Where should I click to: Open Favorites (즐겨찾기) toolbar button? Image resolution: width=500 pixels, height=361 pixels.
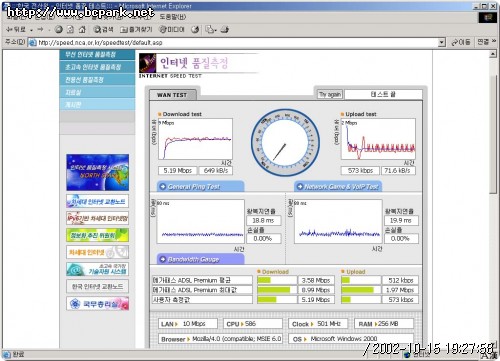coord(136,30)
